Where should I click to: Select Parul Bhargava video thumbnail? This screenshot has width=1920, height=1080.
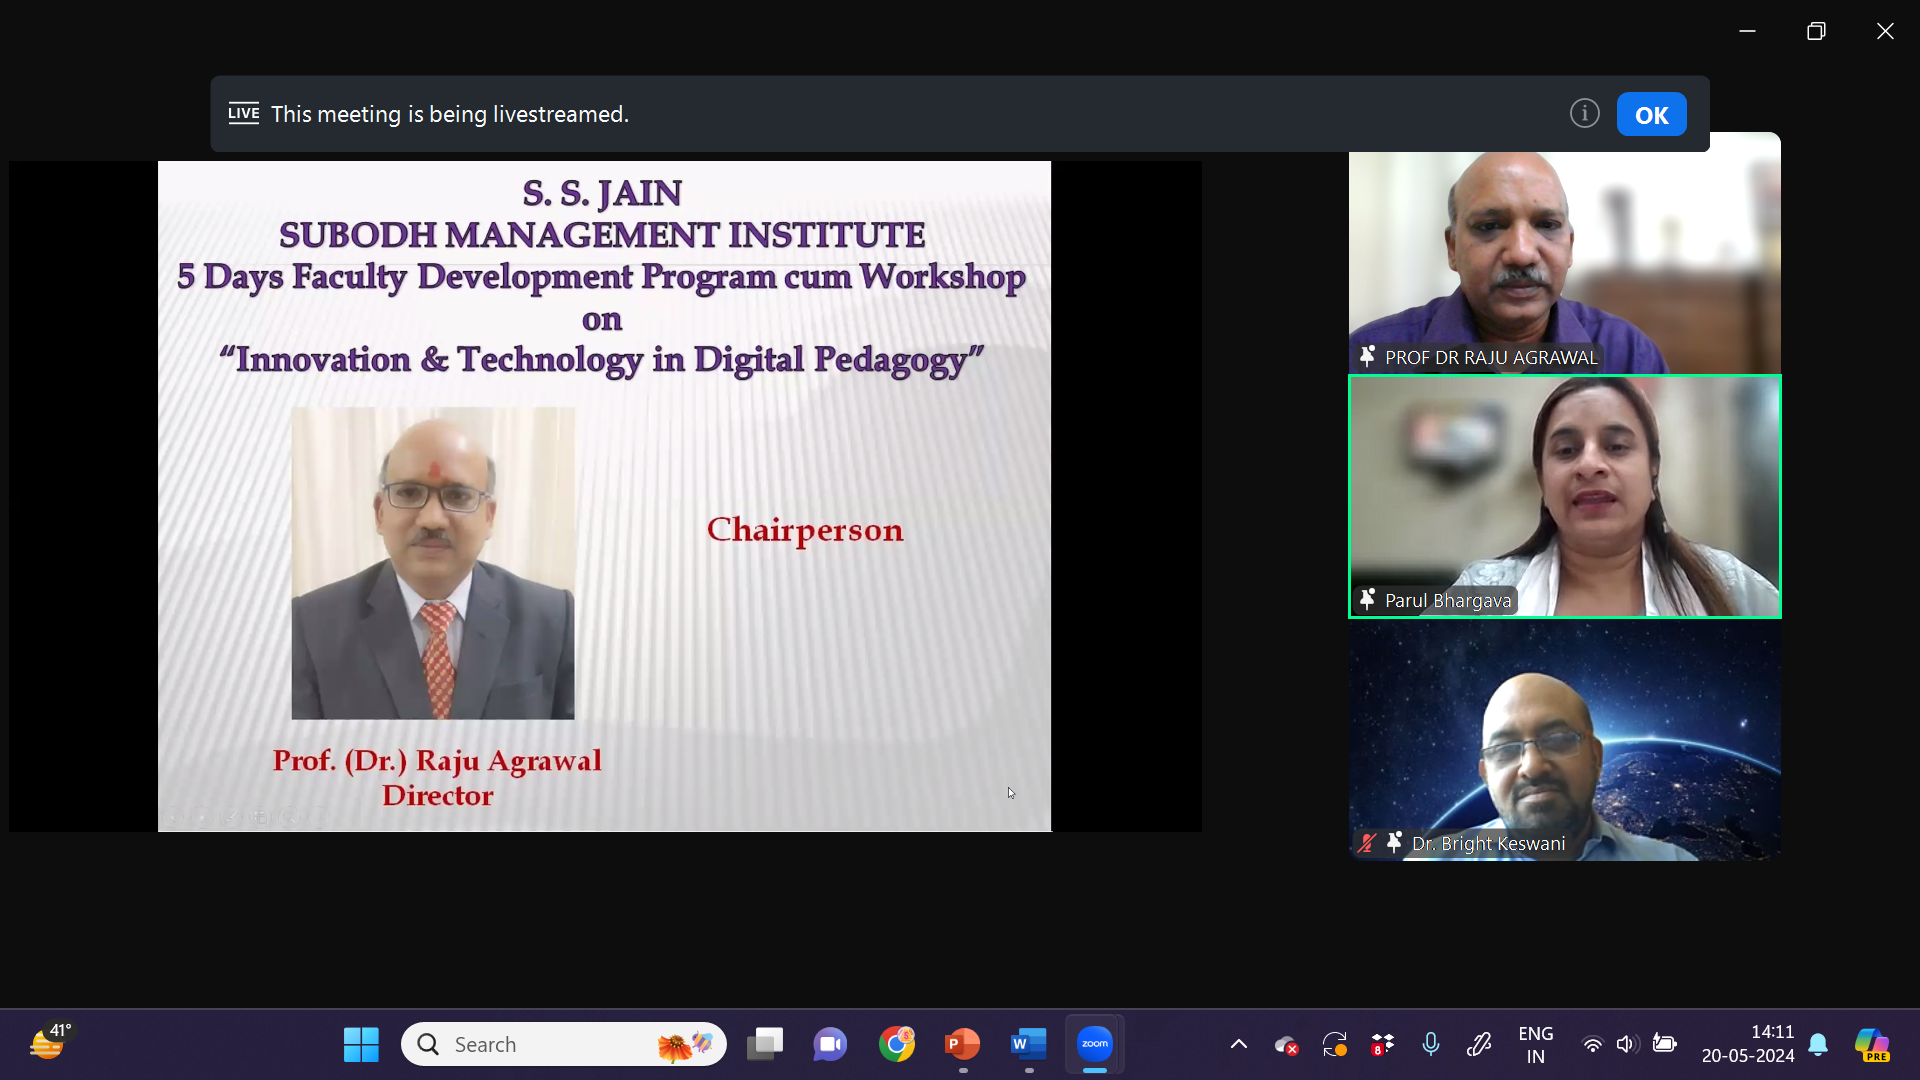1564,496
